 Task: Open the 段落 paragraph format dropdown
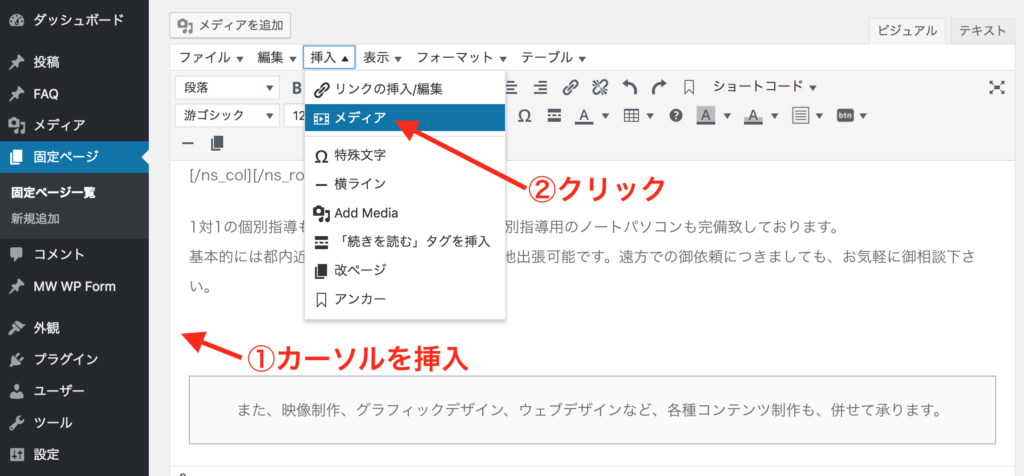point(226,87)
